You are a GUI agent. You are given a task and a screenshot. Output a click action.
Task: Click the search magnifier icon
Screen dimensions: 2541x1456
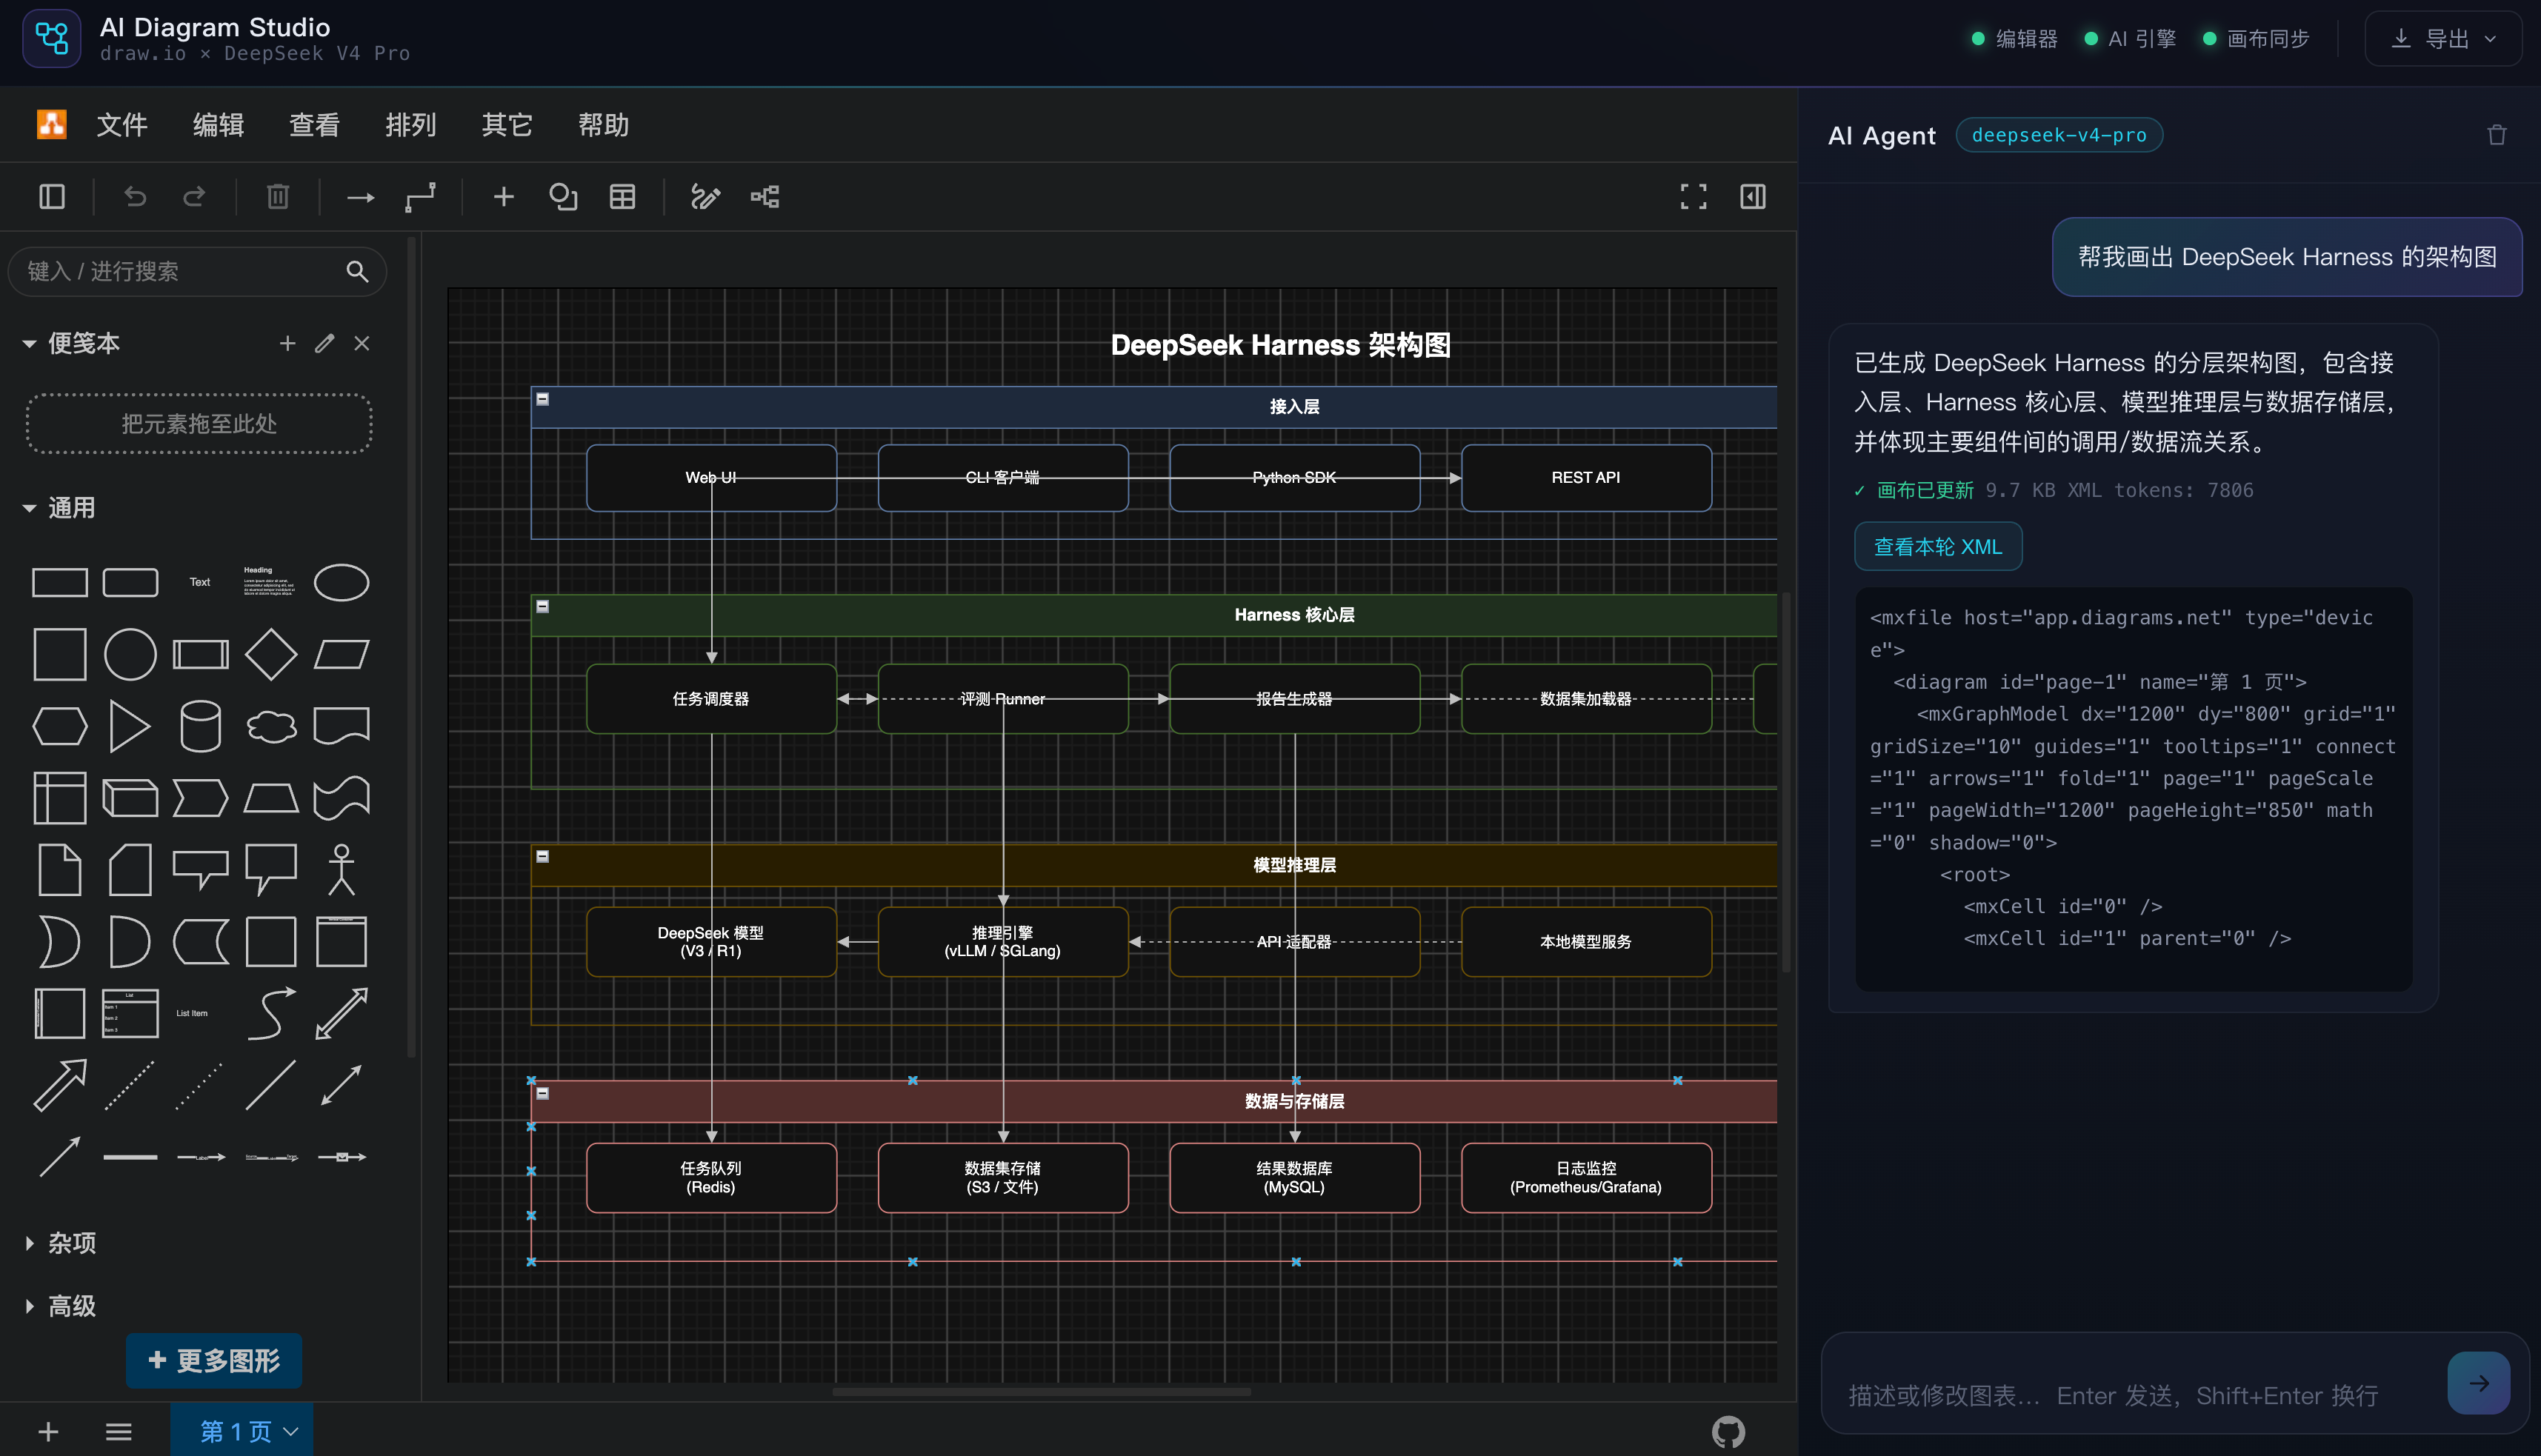click(x=357, y=271)
